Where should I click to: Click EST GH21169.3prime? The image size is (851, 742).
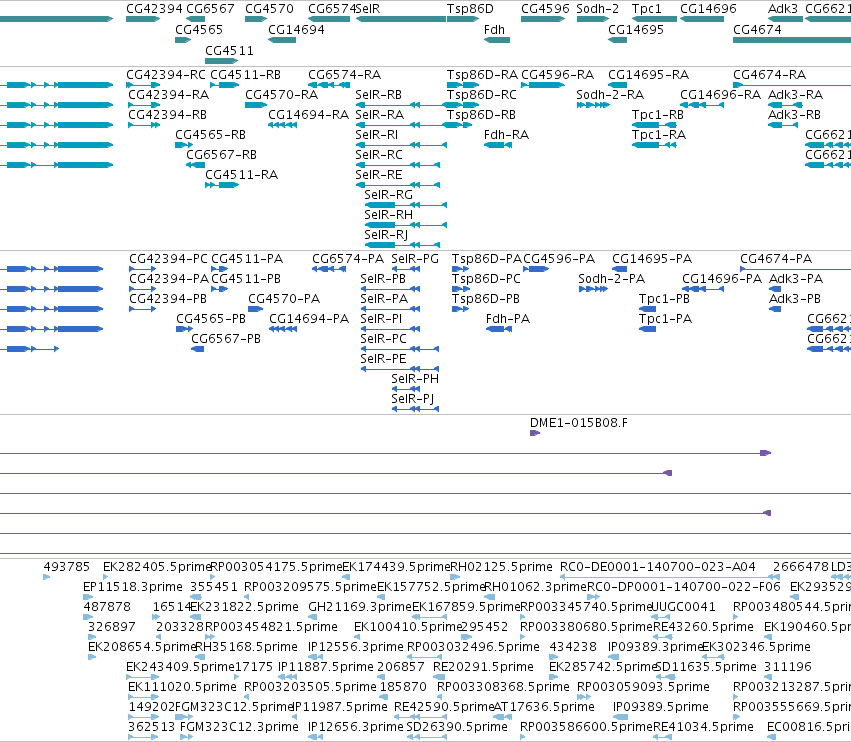360,606
